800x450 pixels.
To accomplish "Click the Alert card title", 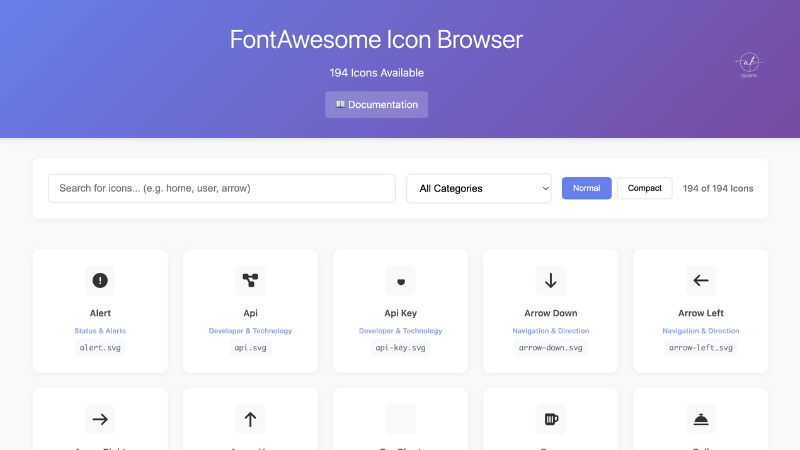I will 100,313.
